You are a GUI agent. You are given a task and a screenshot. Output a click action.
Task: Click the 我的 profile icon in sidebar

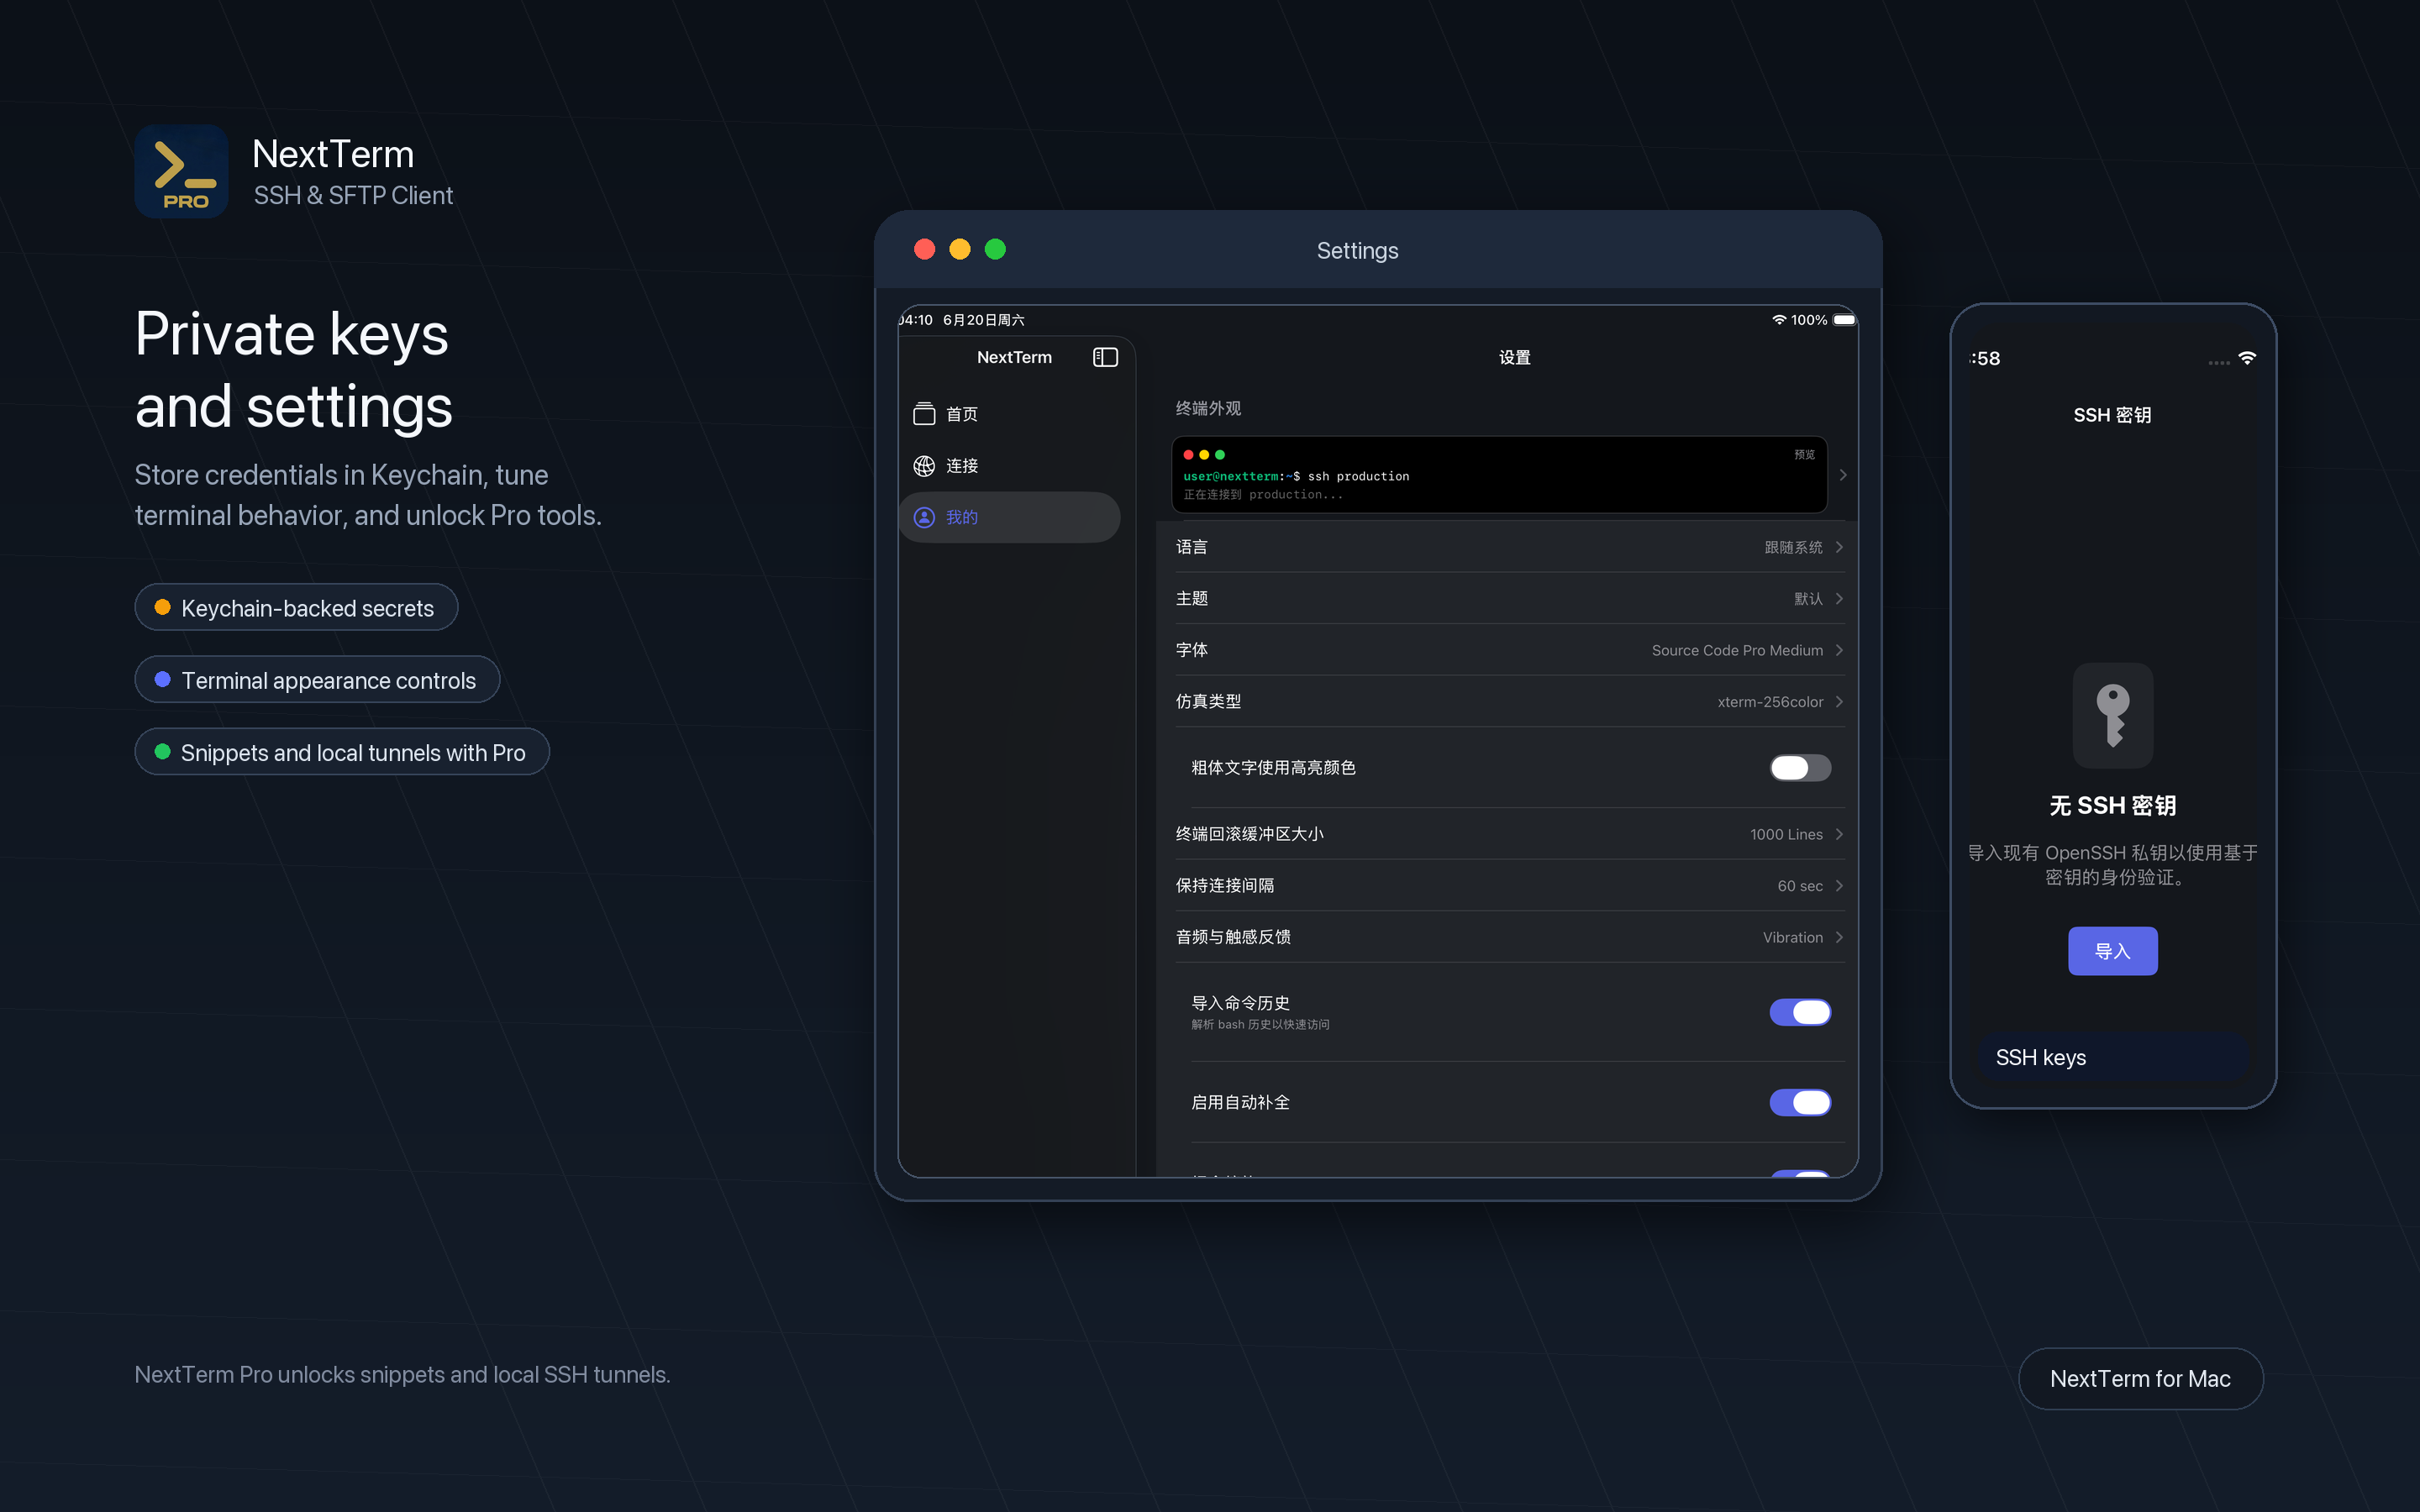click(924, 517)
